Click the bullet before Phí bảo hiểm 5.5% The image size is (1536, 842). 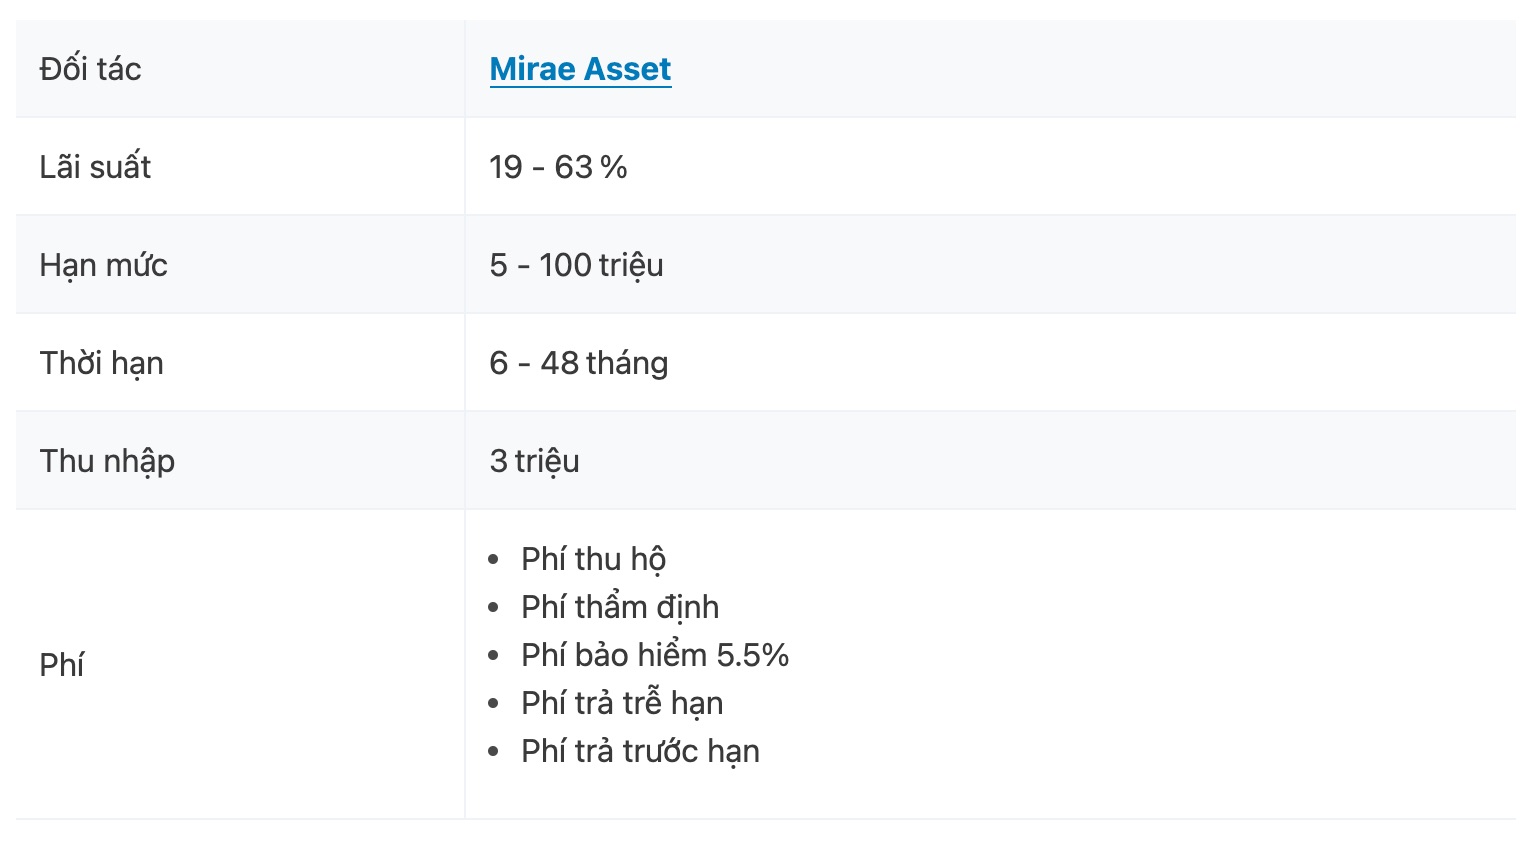(x=493, y=656)
